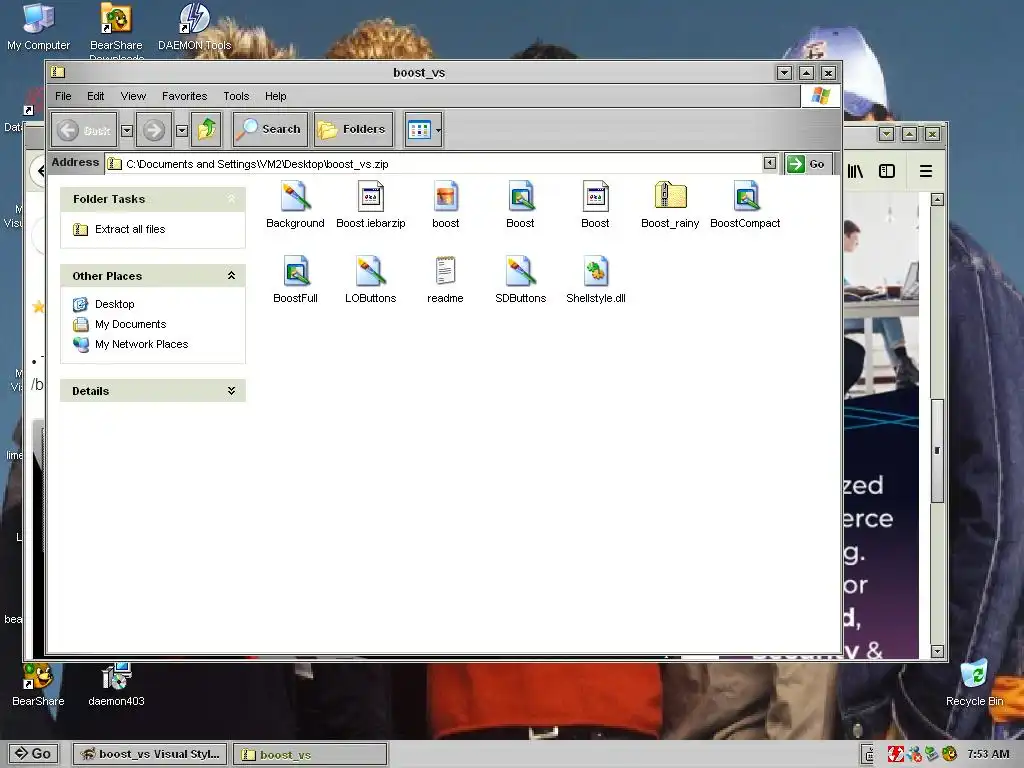This screenshot has width=1024, height=768.
Task: Select the Shellstyle.dll file
Action: (596, 280)
